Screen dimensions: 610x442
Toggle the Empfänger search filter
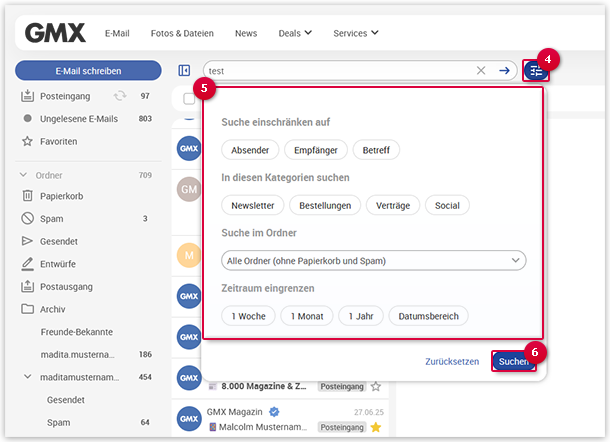[x=316, y=150]
